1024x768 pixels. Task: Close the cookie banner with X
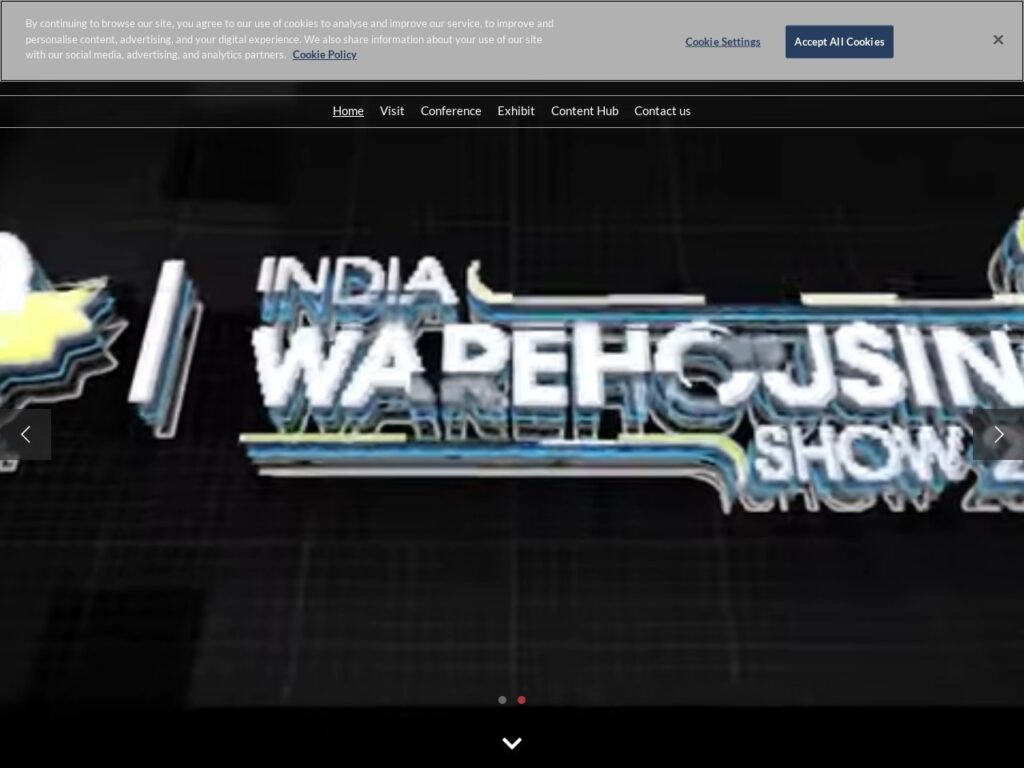pos(997,40)
